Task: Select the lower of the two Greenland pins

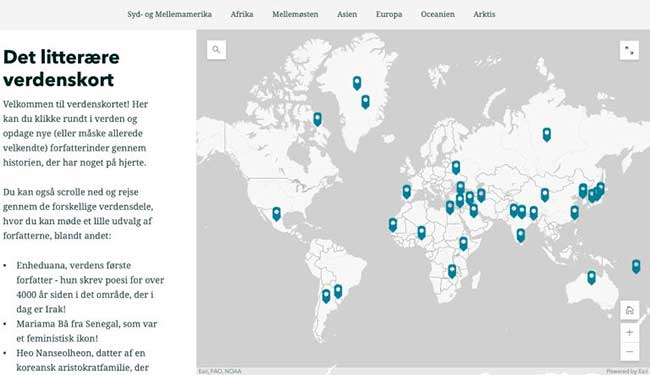Action: pyautogui.click(x=365, y=102)
